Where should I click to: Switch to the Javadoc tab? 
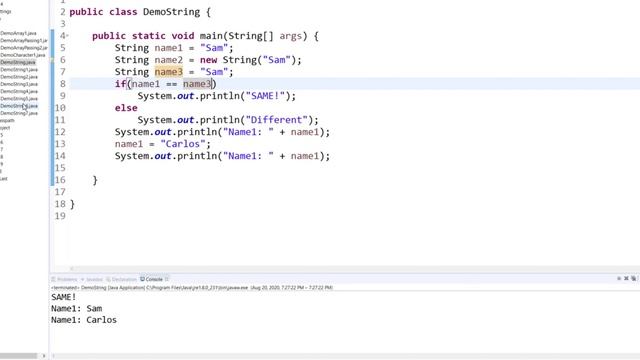coord(91,279)
